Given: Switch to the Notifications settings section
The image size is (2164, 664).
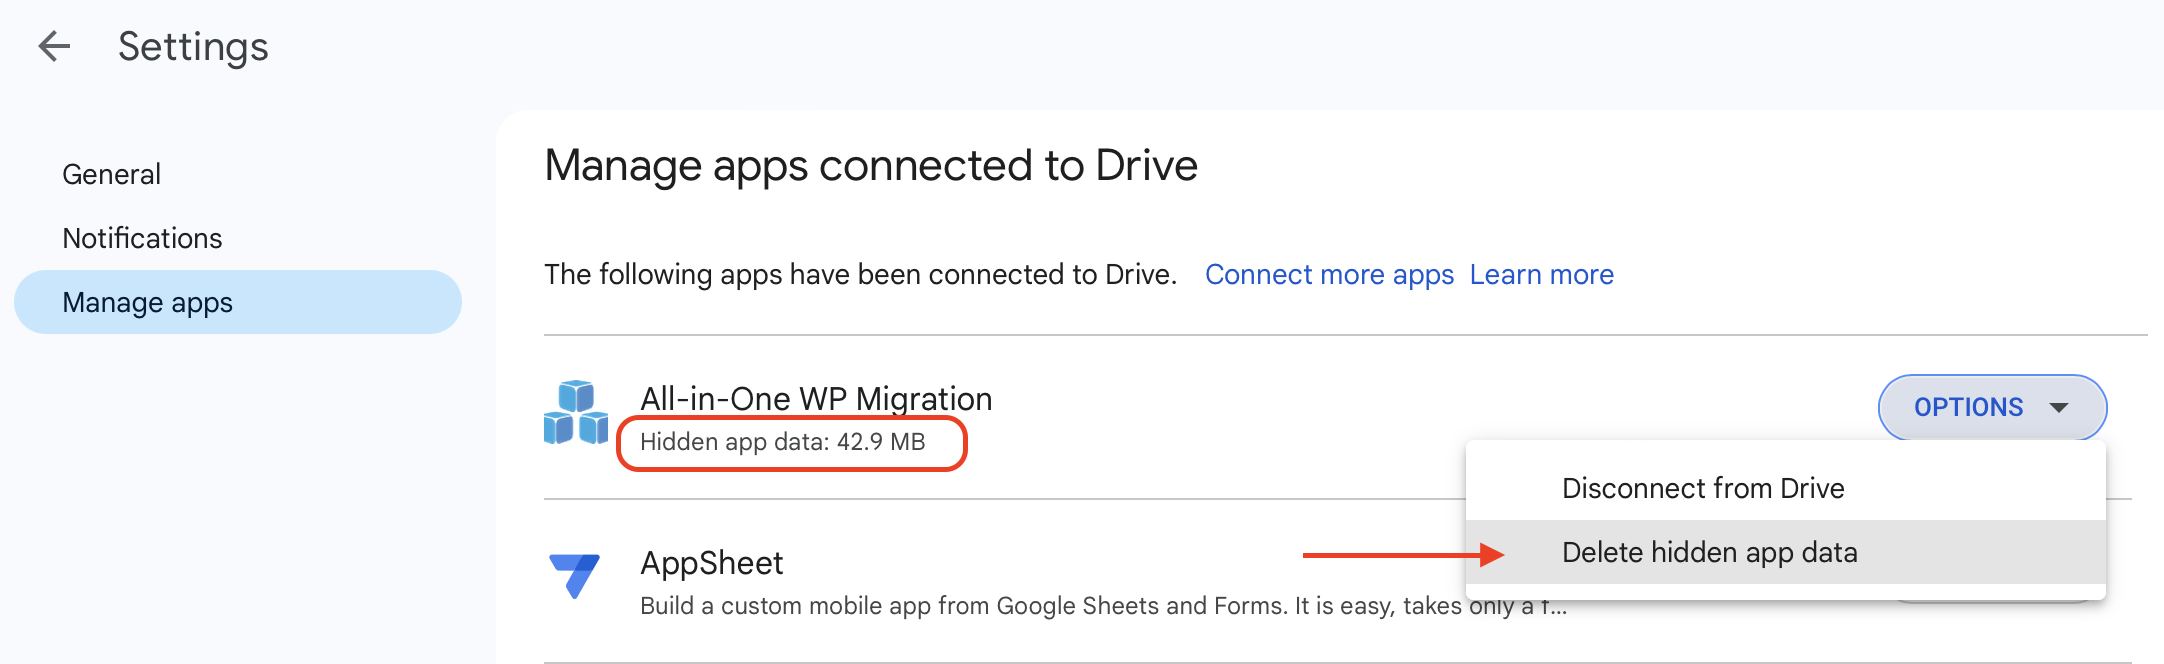Looking at the screenshot, I should [142, 238].
